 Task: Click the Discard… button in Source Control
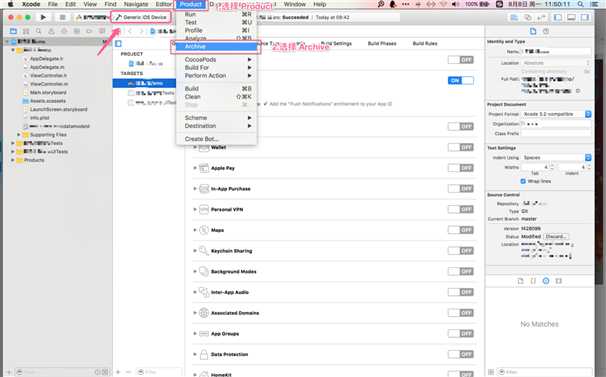(x=556, y=236)
